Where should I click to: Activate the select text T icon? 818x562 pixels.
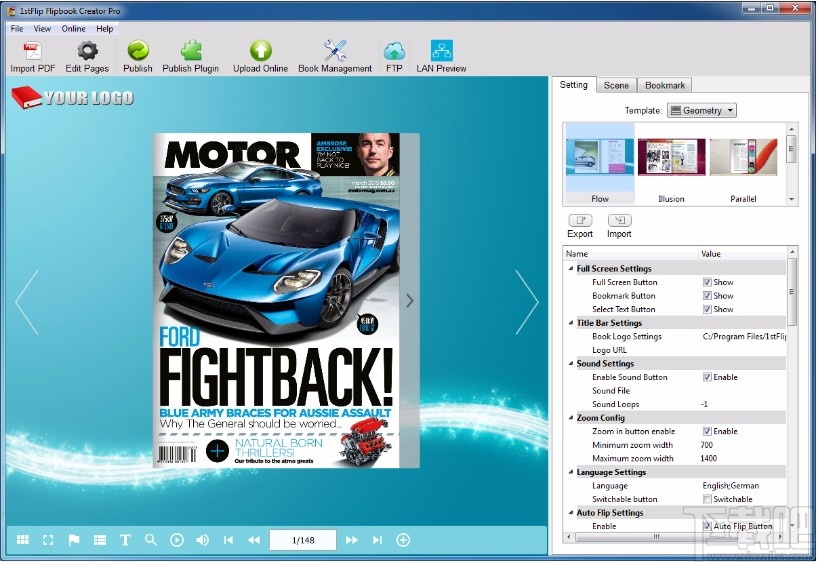[x=125, y=540]
